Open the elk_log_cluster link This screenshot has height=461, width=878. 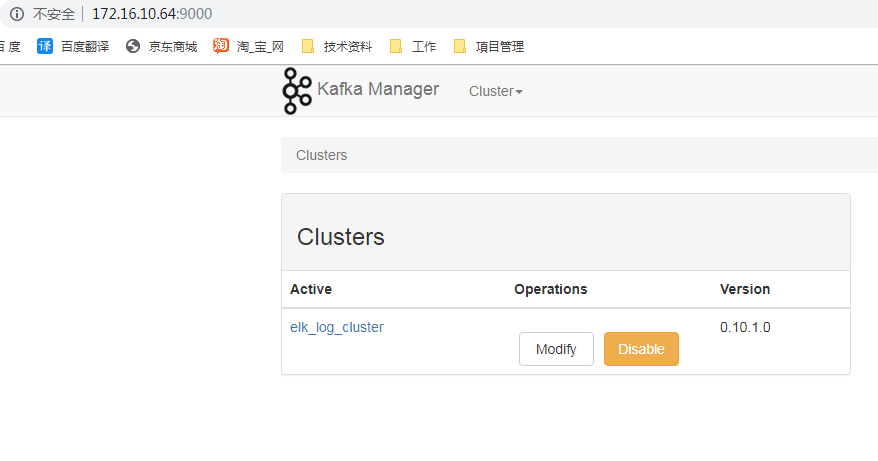pyautogui.click(x=337, y=327)
